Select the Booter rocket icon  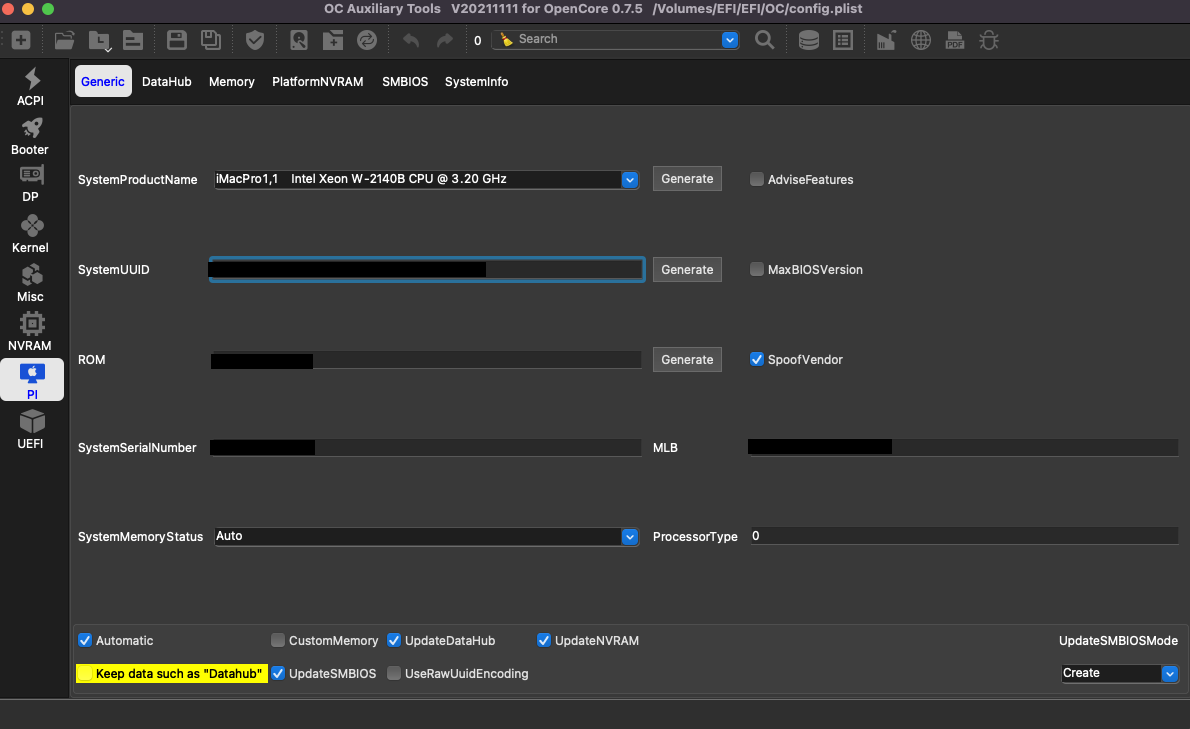tap(30, 136)
